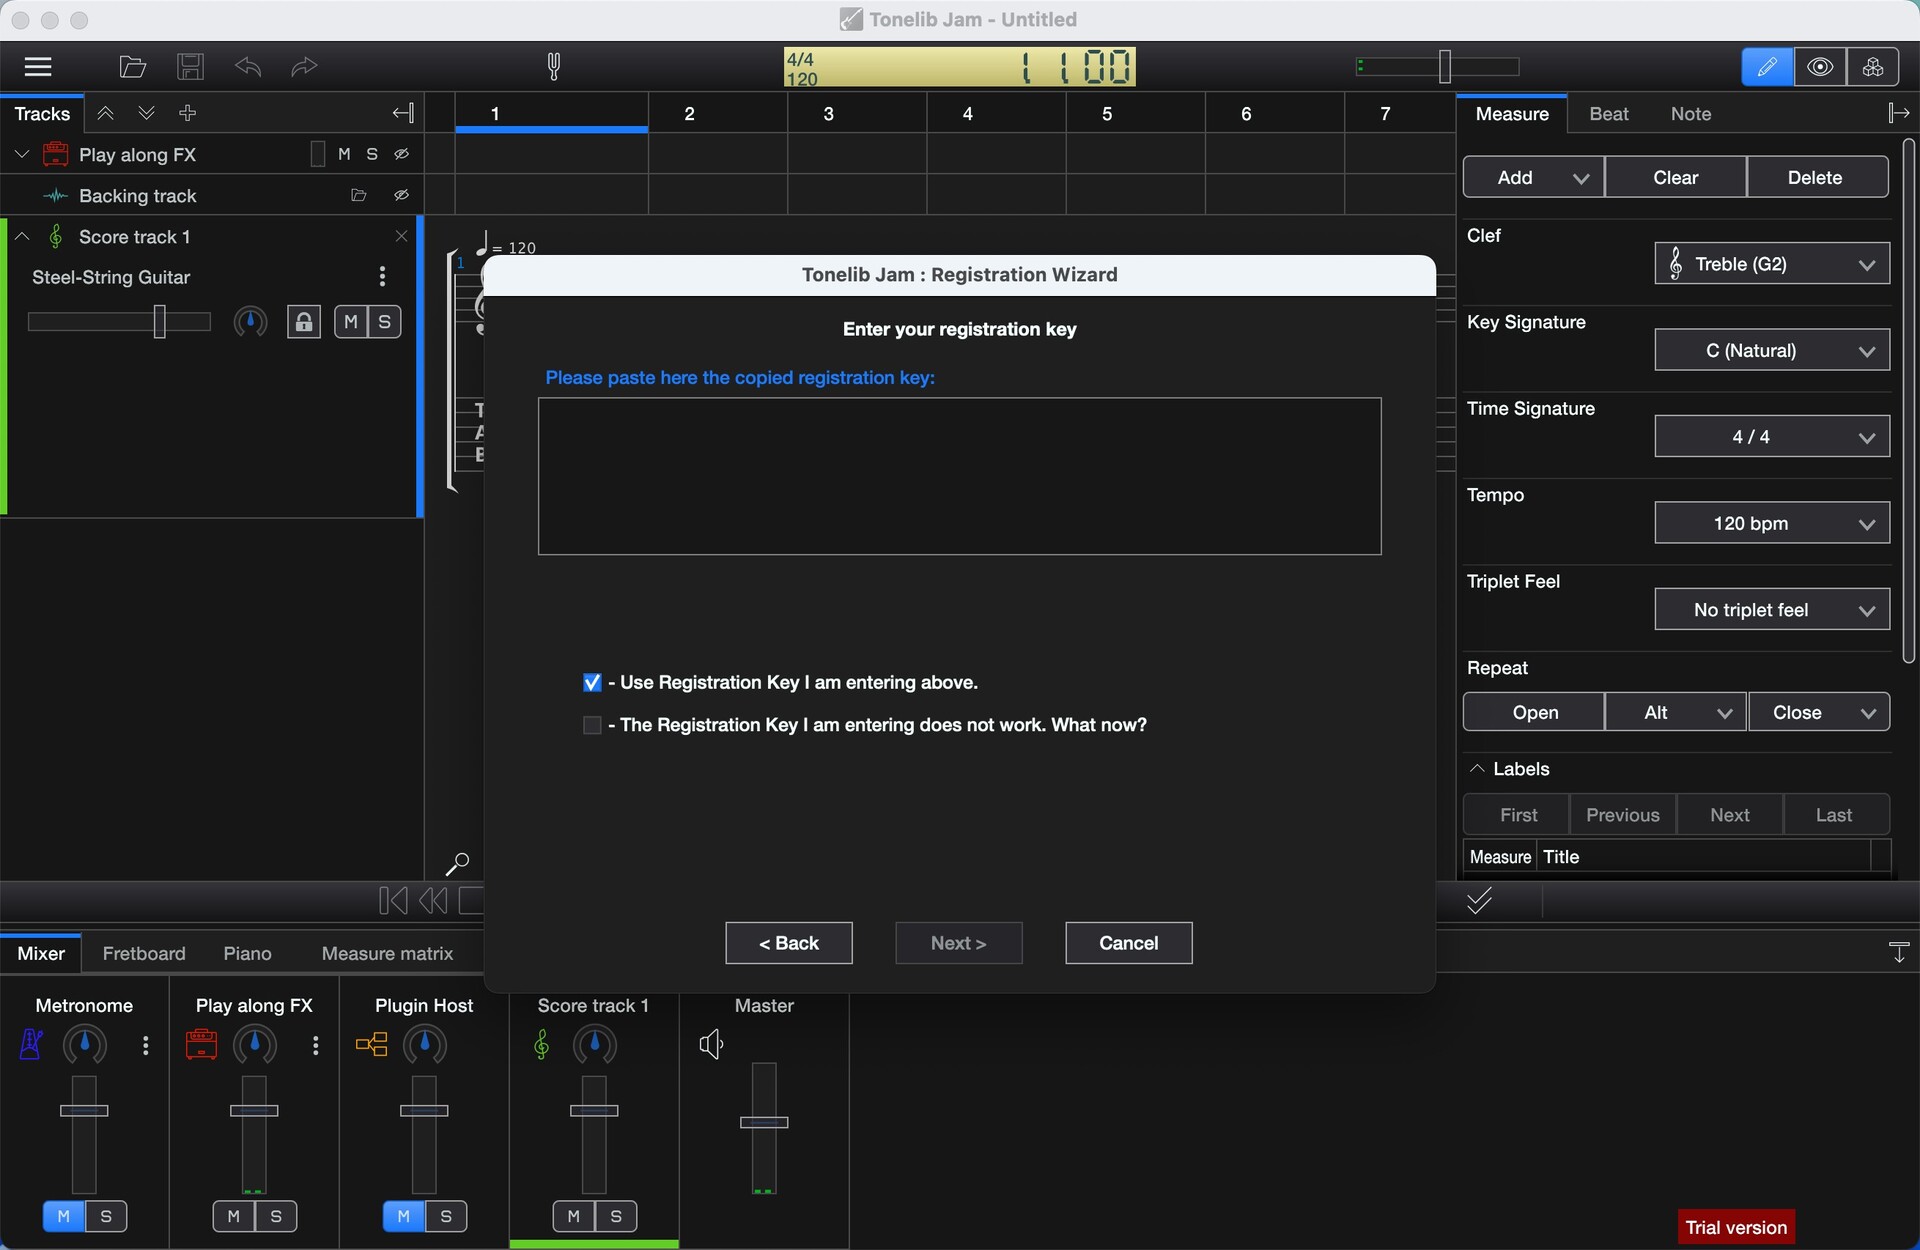Click the redo arrow icon
This screenshot has width=1920, height=1250.
coord(304,67)
